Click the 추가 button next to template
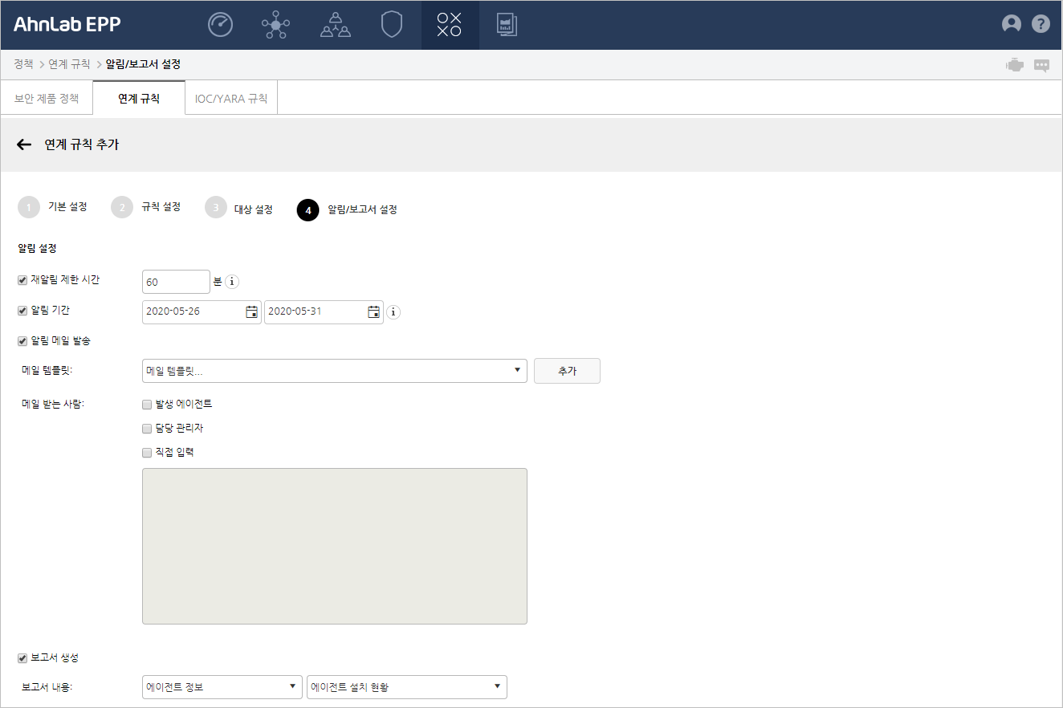This screenshot has height=708, width=1063. point(567,371)
